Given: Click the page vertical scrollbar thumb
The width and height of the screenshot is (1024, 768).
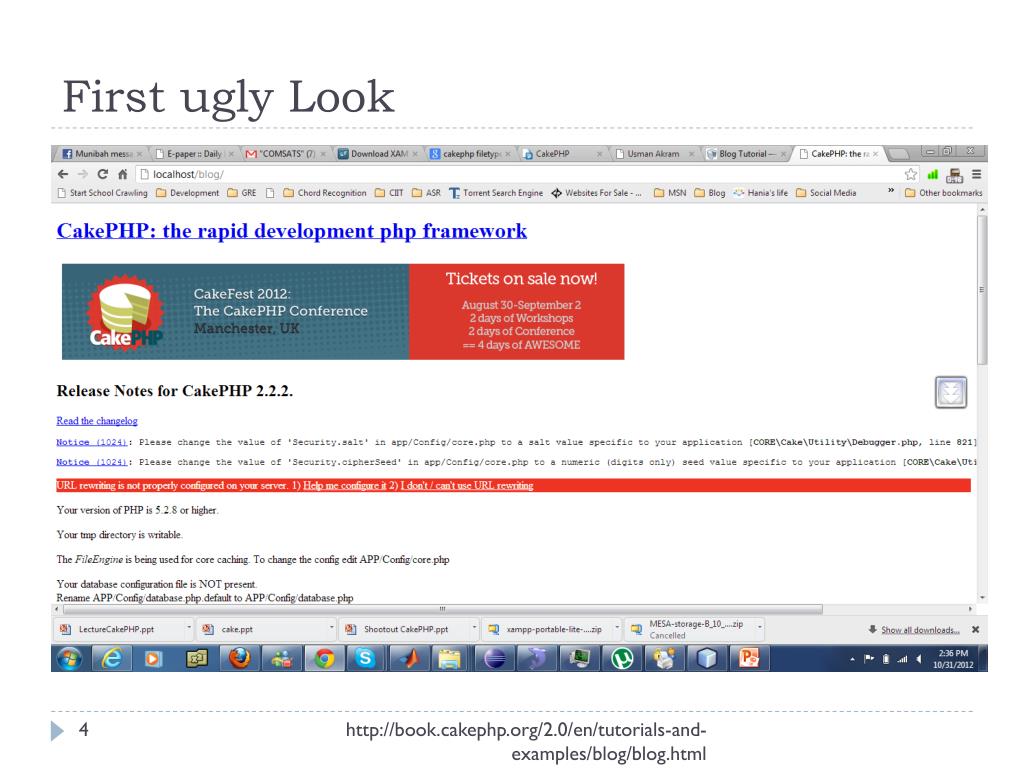Looking at the screenshot, I should [982, 291].
